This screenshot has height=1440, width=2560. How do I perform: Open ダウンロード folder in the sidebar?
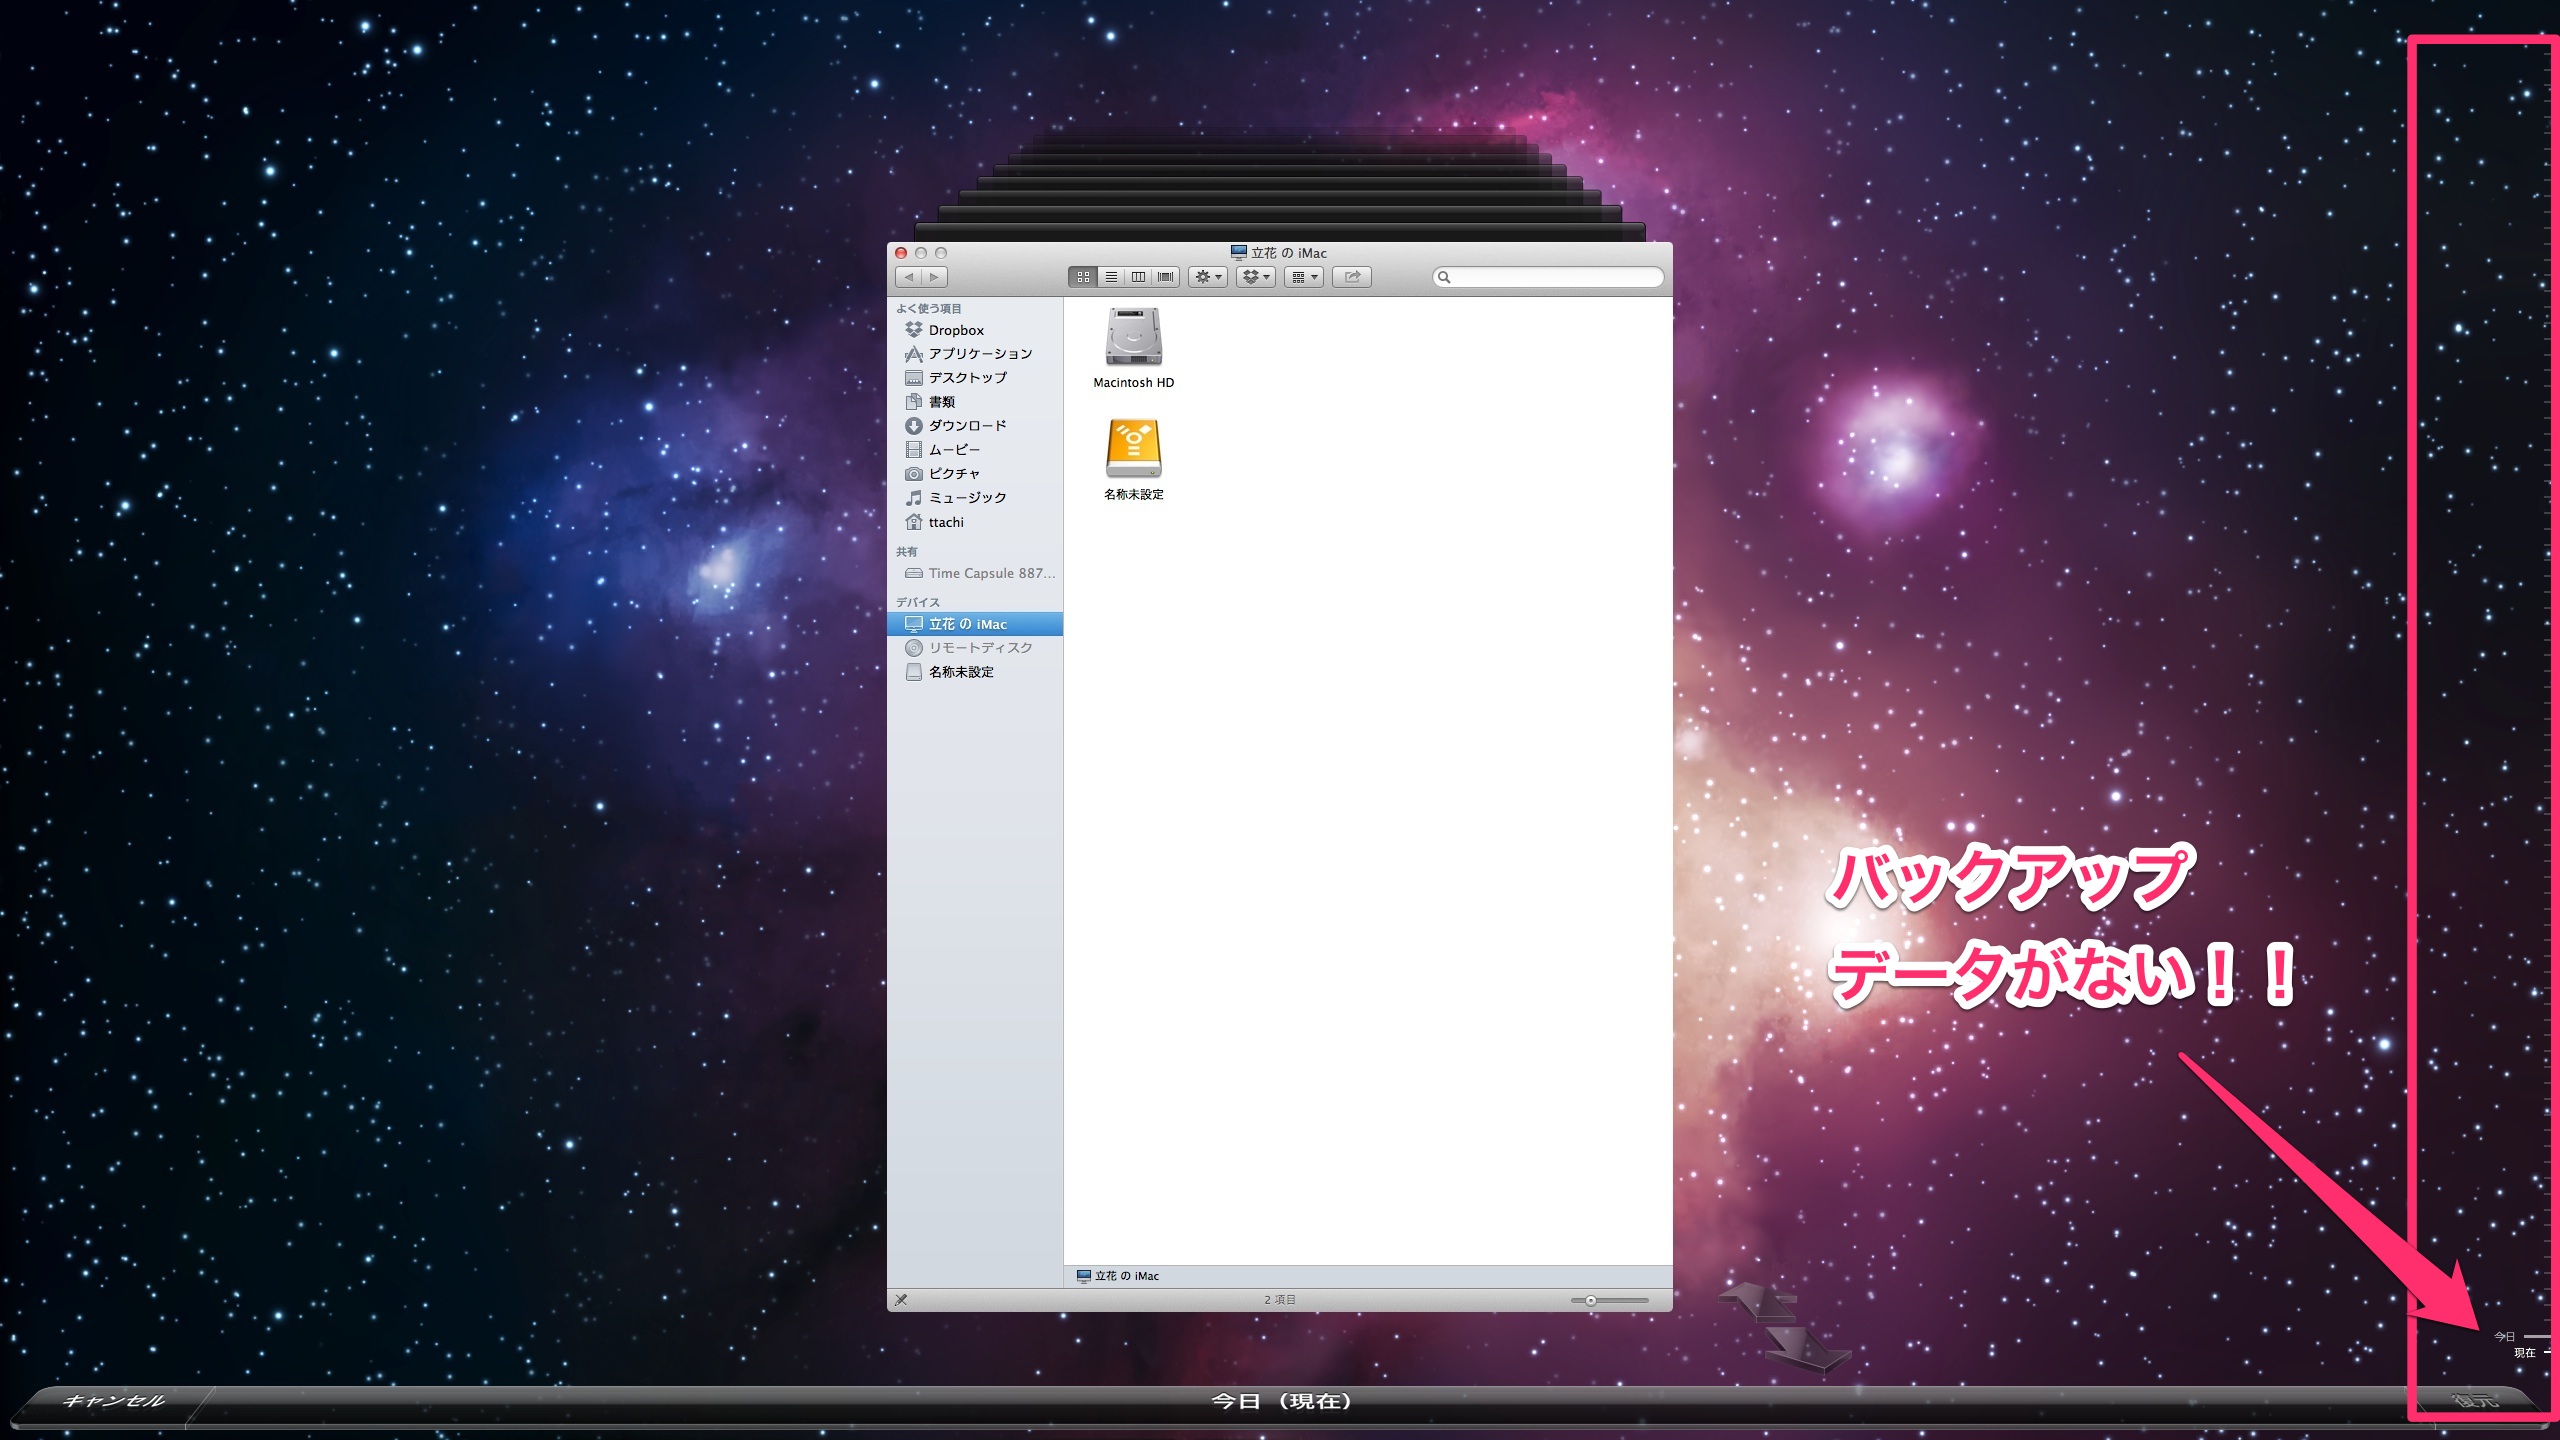pos(966,426)
